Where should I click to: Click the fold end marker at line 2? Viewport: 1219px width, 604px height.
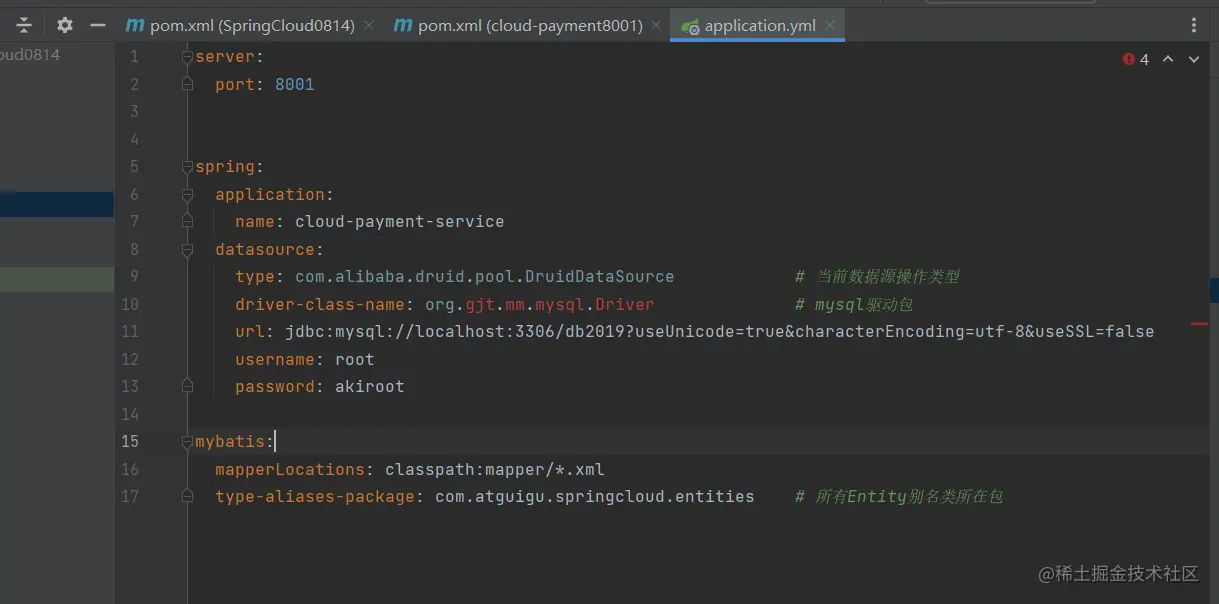click(187, 85)
